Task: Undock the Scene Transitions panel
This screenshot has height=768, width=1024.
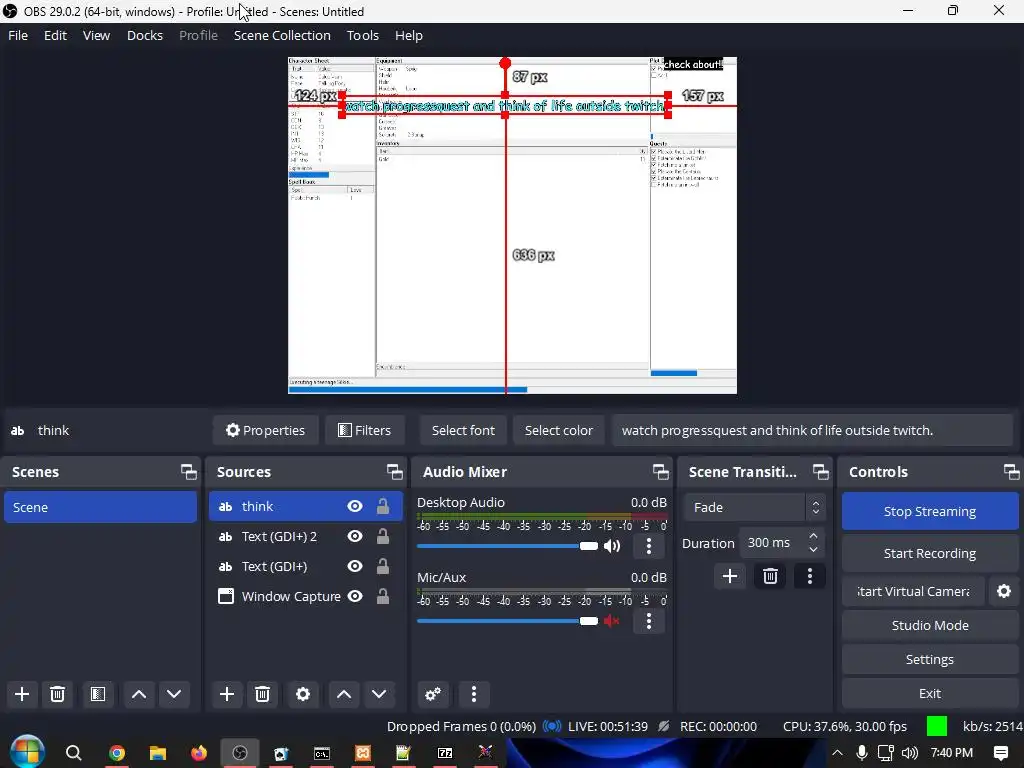Action: point(820,472)
